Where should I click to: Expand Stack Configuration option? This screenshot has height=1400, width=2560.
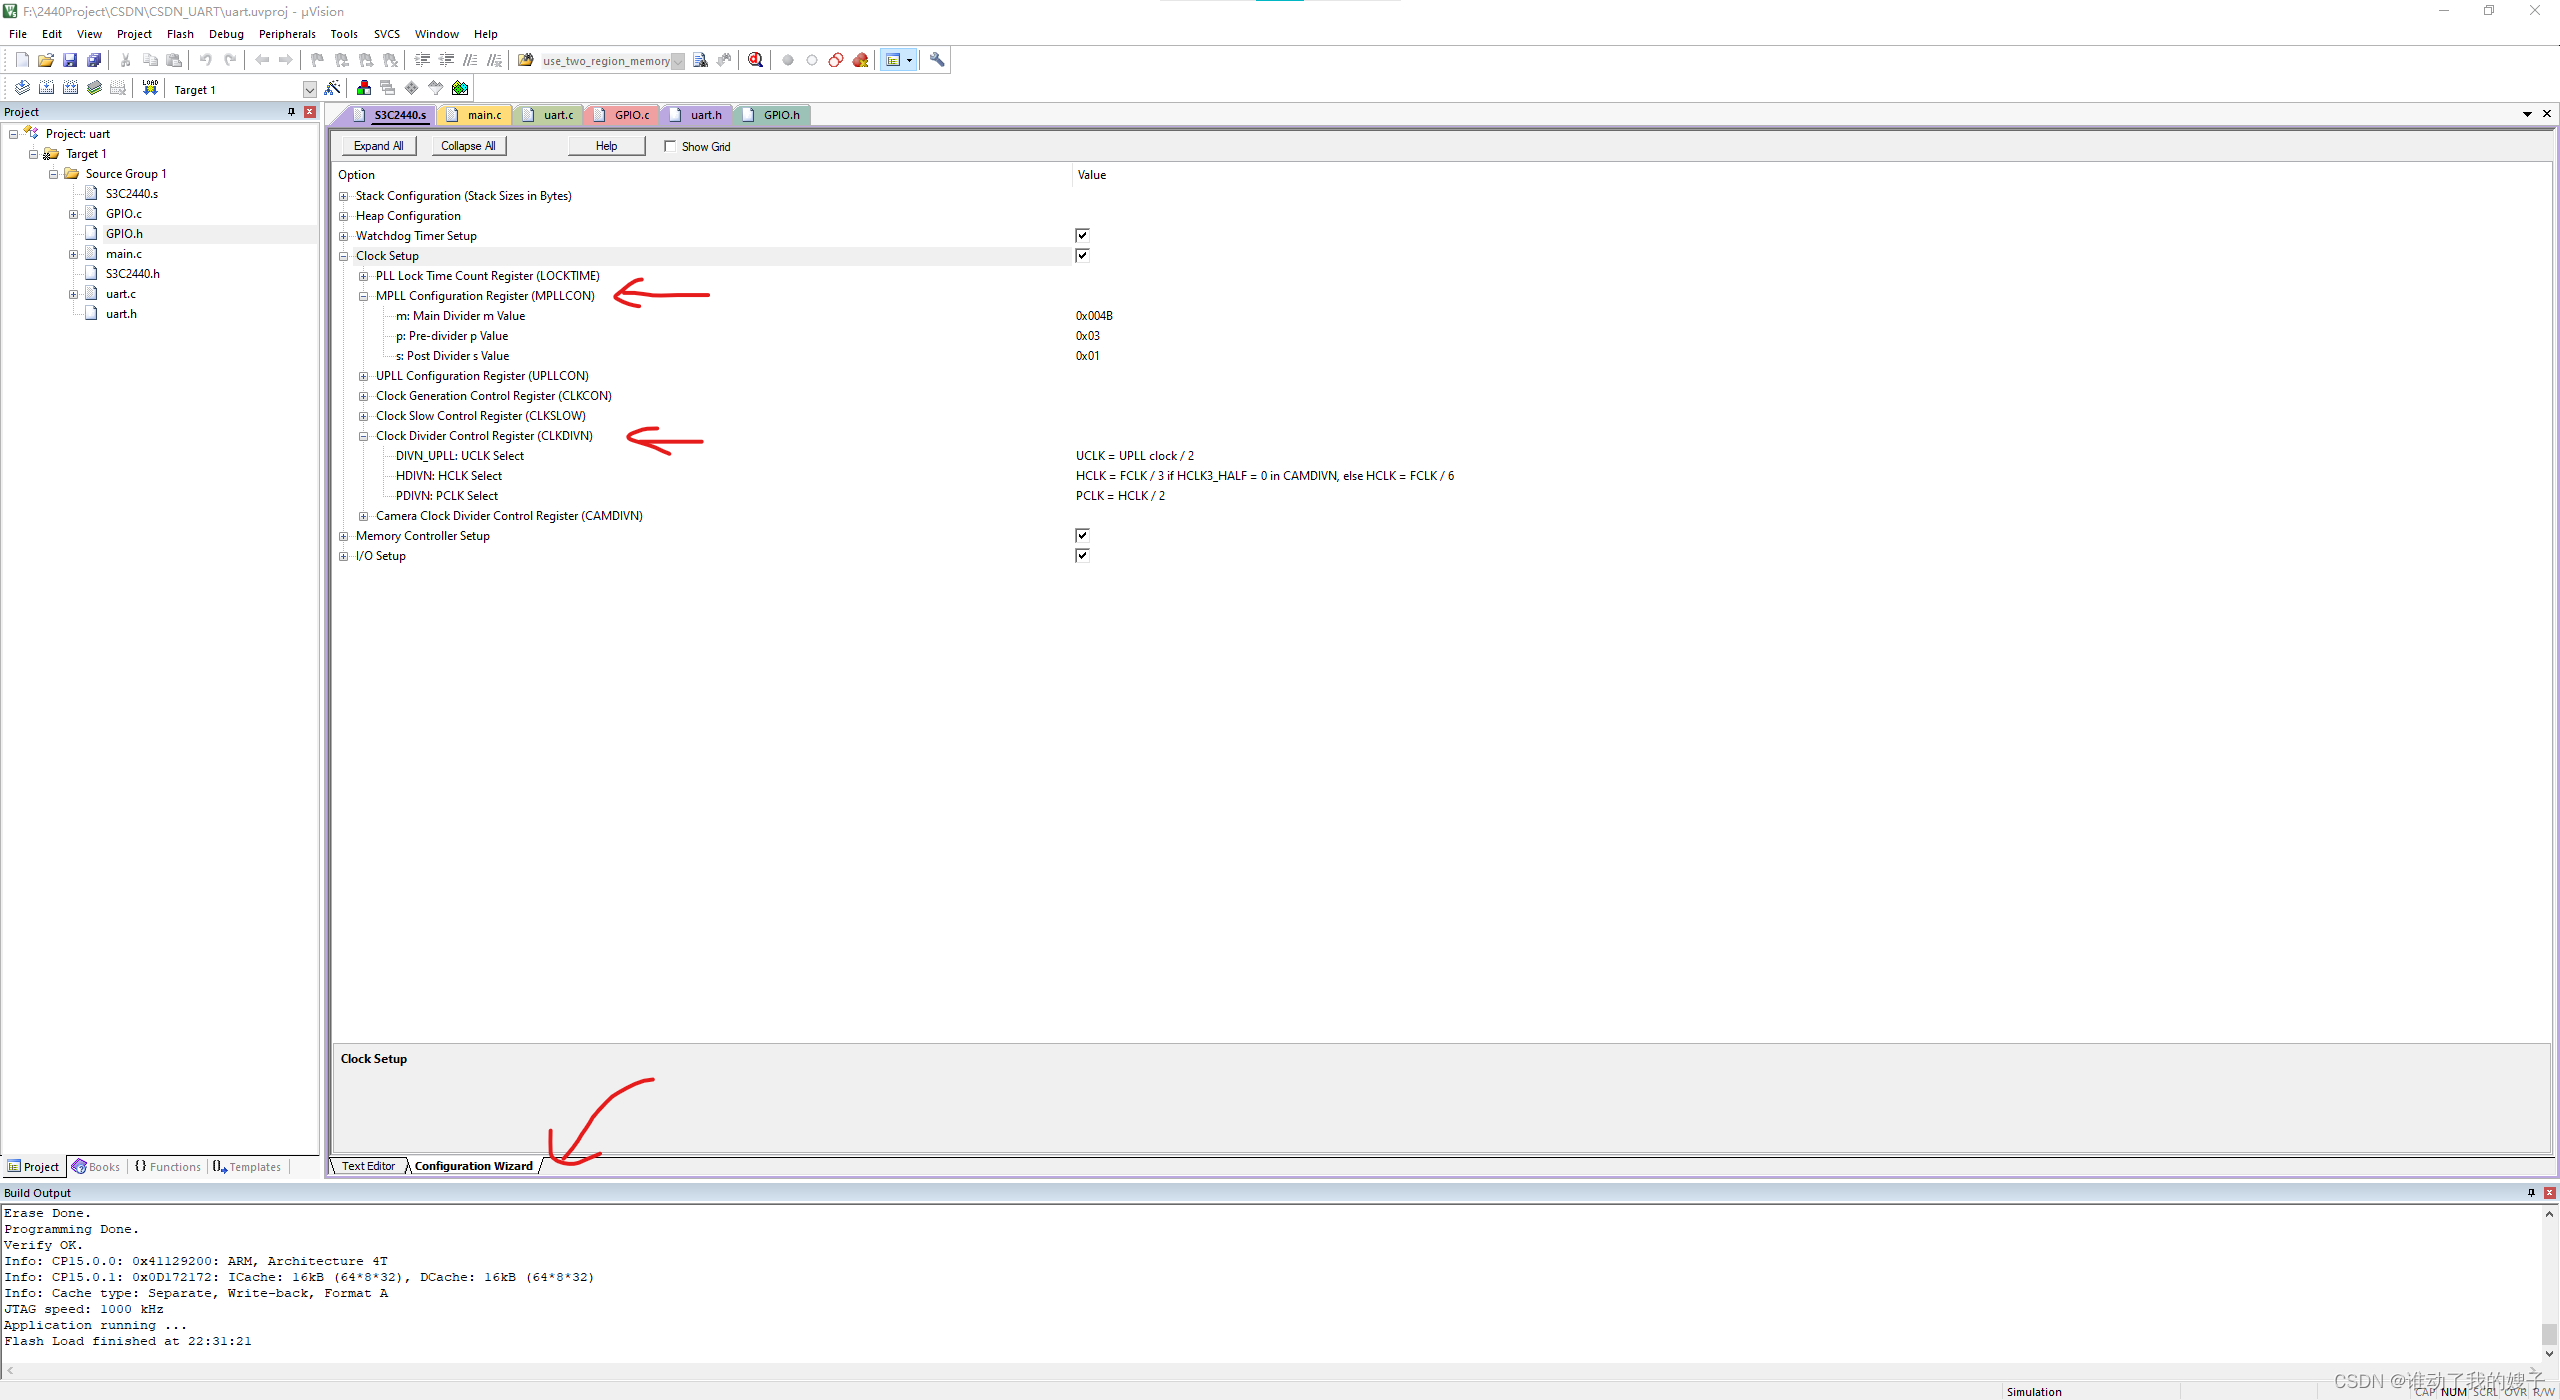coord(344,196)
